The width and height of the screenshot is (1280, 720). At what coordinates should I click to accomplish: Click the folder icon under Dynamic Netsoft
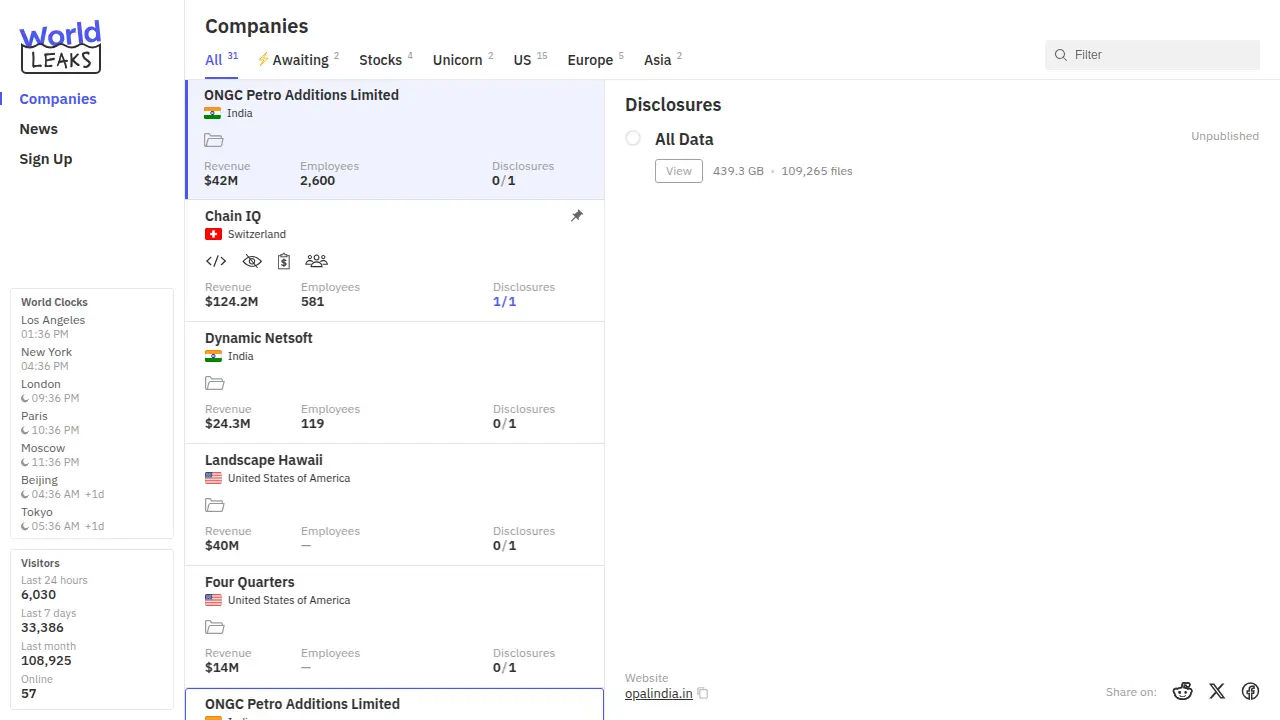pyautogui.click(x=215, y=384)
